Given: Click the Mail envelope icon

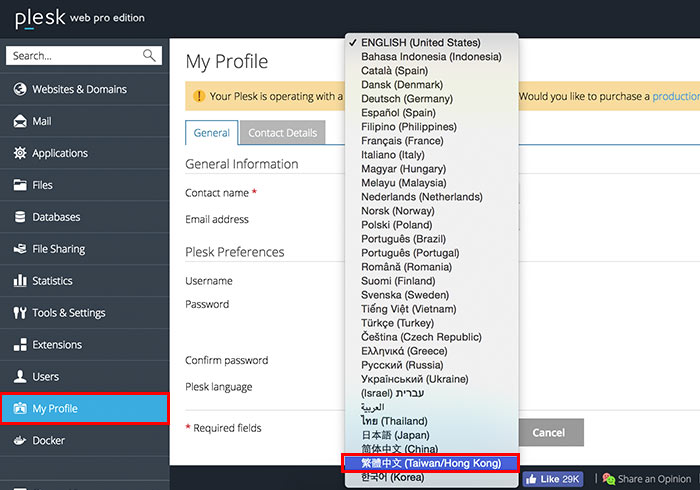Looking at the screenshot, I should coord(20,121).
